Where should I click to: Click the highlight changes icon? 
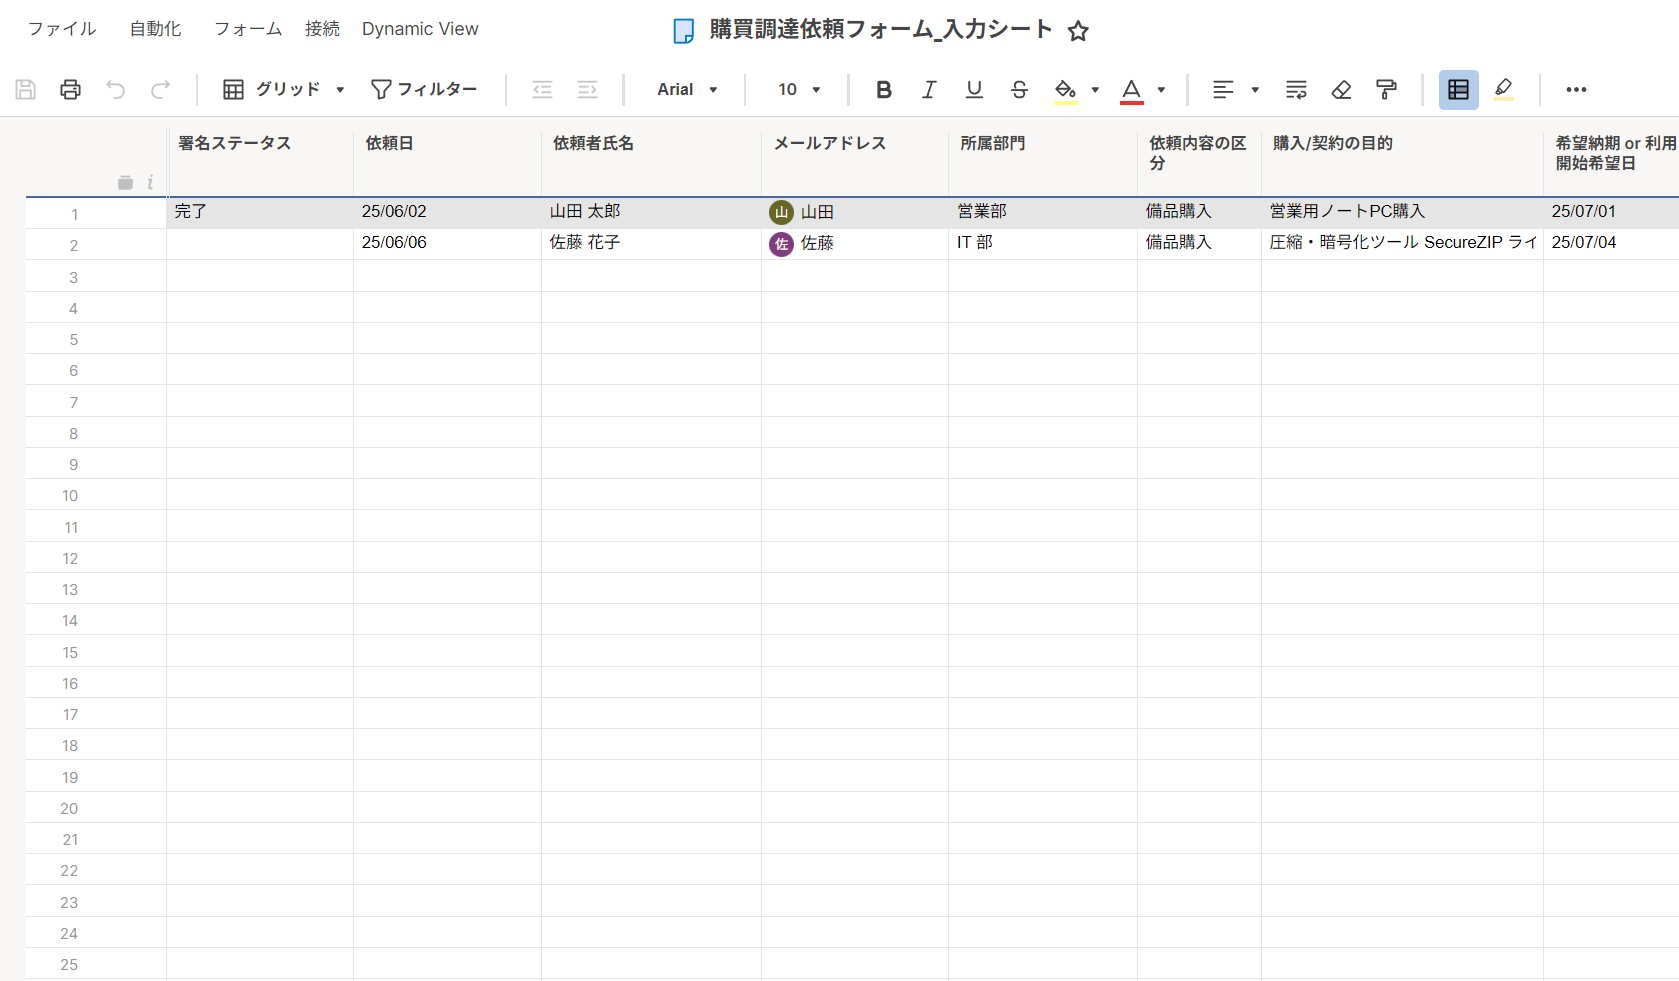1503,89
